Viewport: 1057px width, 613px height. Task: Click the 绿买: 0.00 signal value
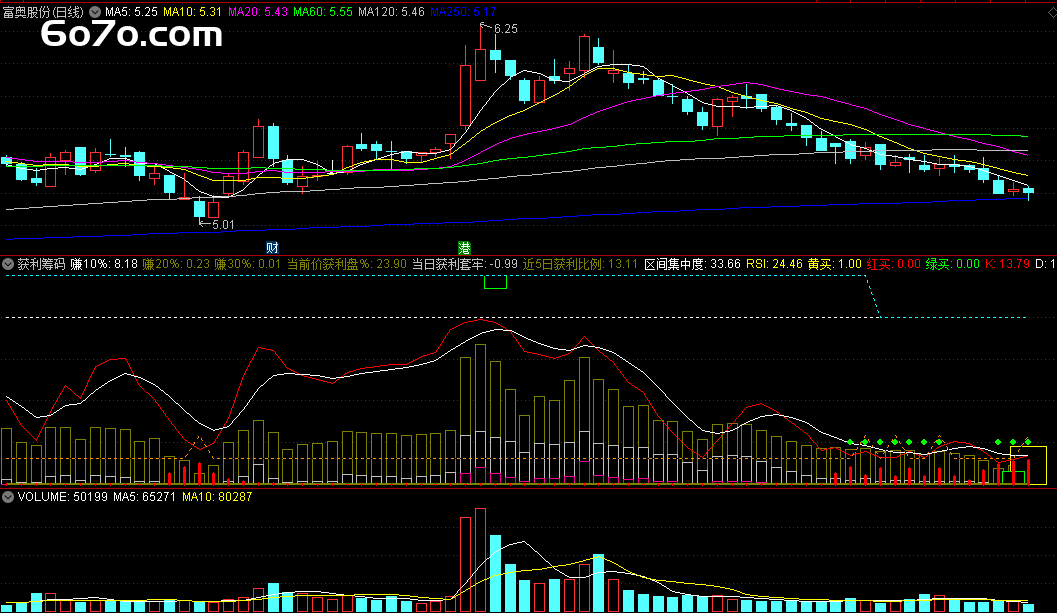953,264
